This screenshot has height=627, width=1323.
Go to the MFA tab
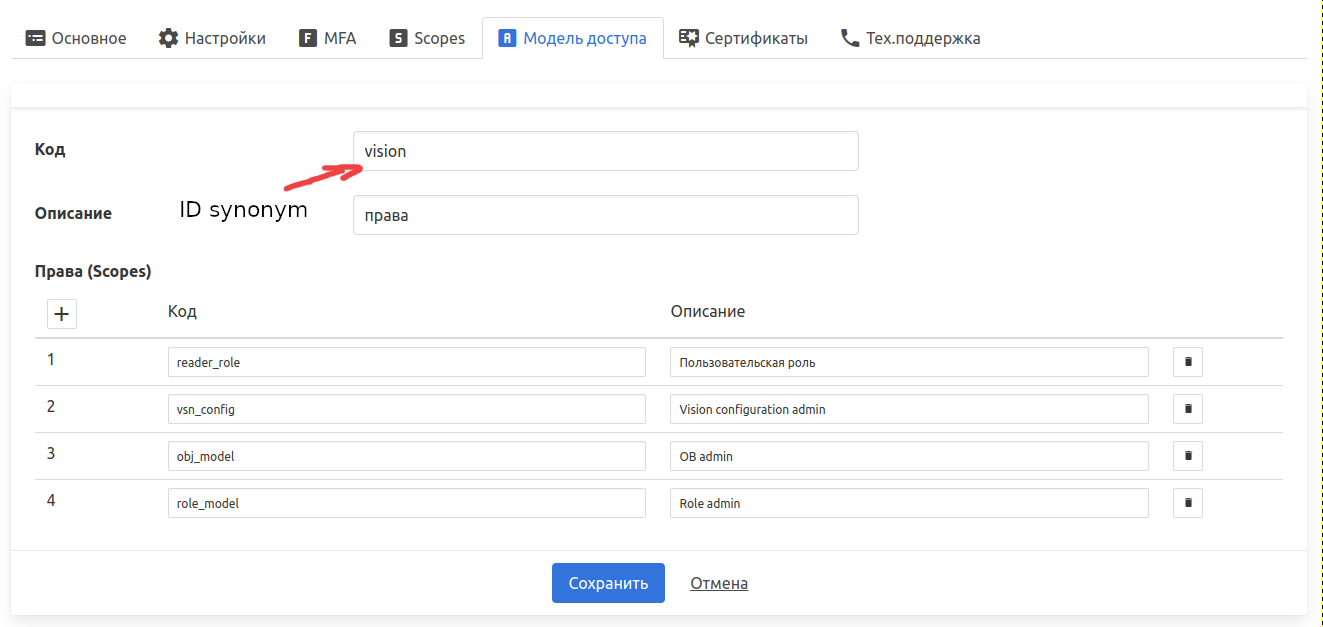(x=327, y=38)
